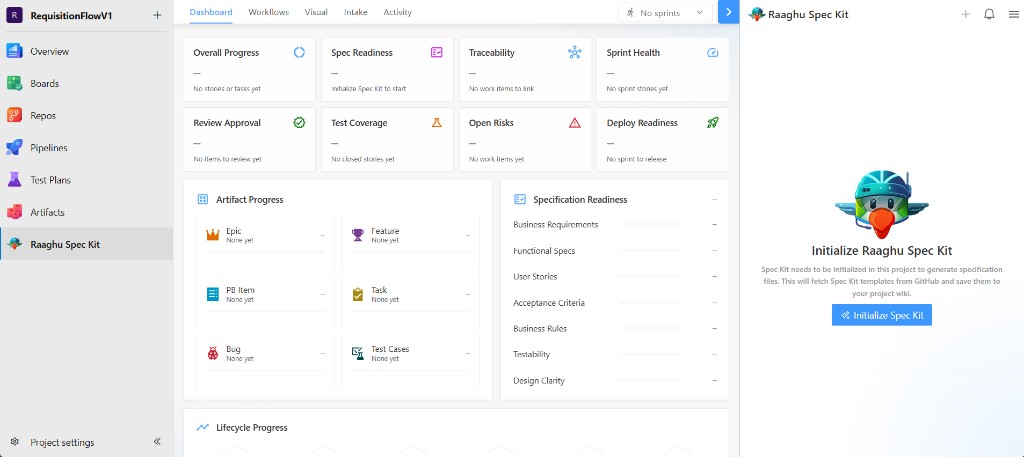The height and width of the screenshot is (457, 1024).
Task: Click the RequisitionFlowV1 project avatar
Action: [x=14, y=15]
